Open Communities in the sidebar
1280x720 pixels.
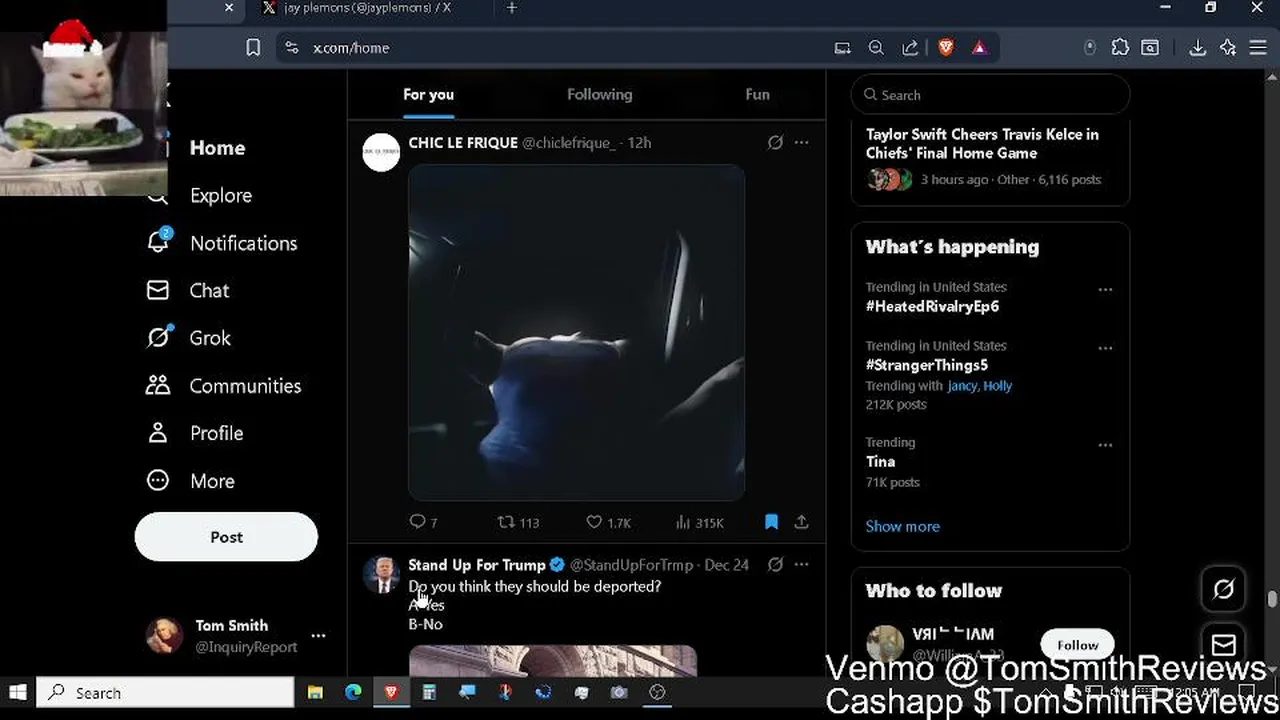coord(245,386)
